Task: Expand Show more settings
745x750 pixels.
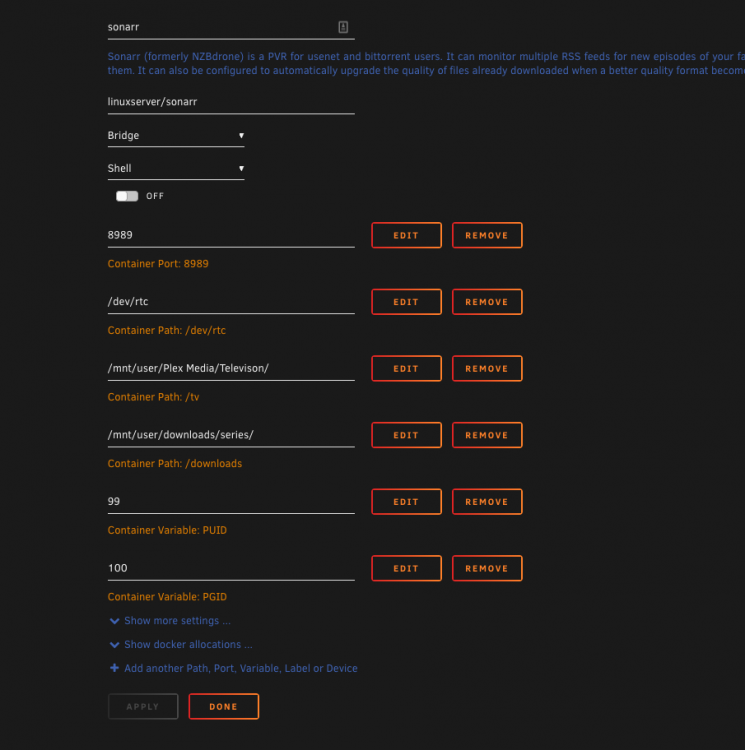Action: (177, 621)
